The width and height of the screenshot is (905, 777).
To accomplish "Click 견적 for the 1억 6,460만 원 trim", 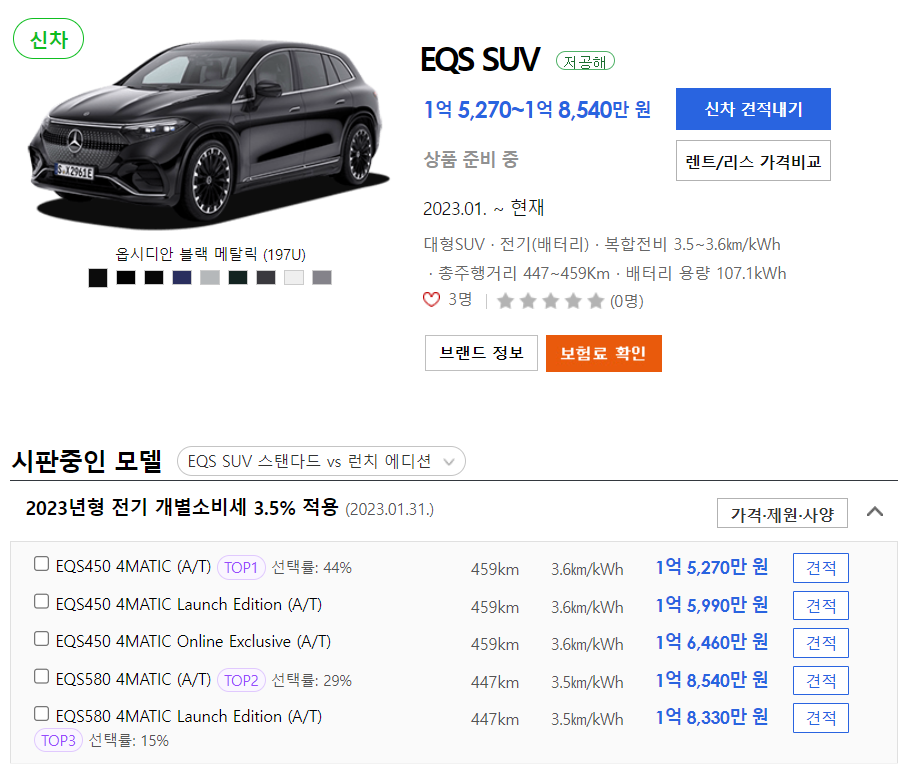I will 821,643.
